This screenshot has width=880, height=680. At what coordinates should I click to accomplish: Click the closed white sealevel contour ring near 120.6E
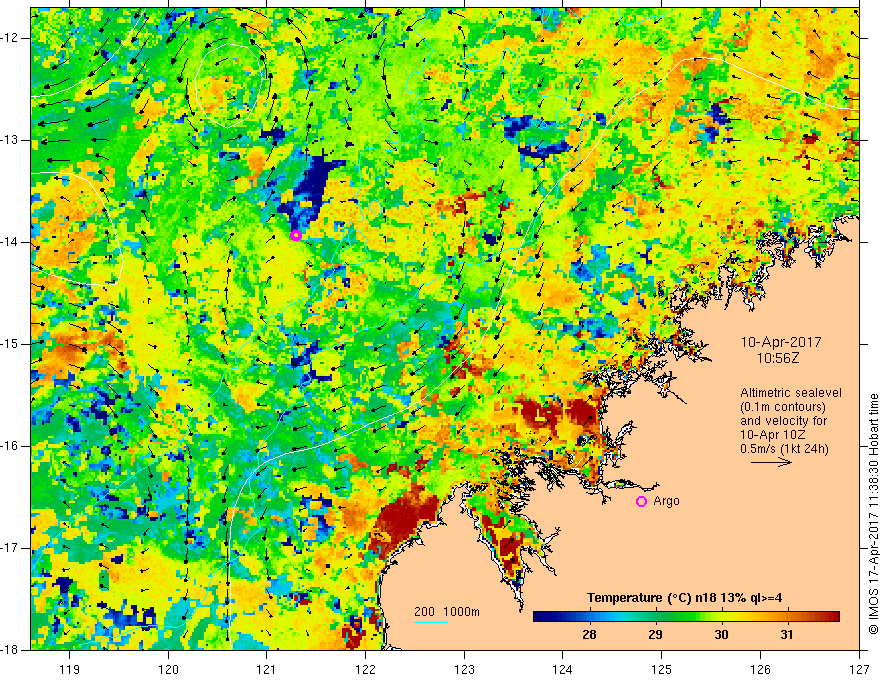pos(230,84)
